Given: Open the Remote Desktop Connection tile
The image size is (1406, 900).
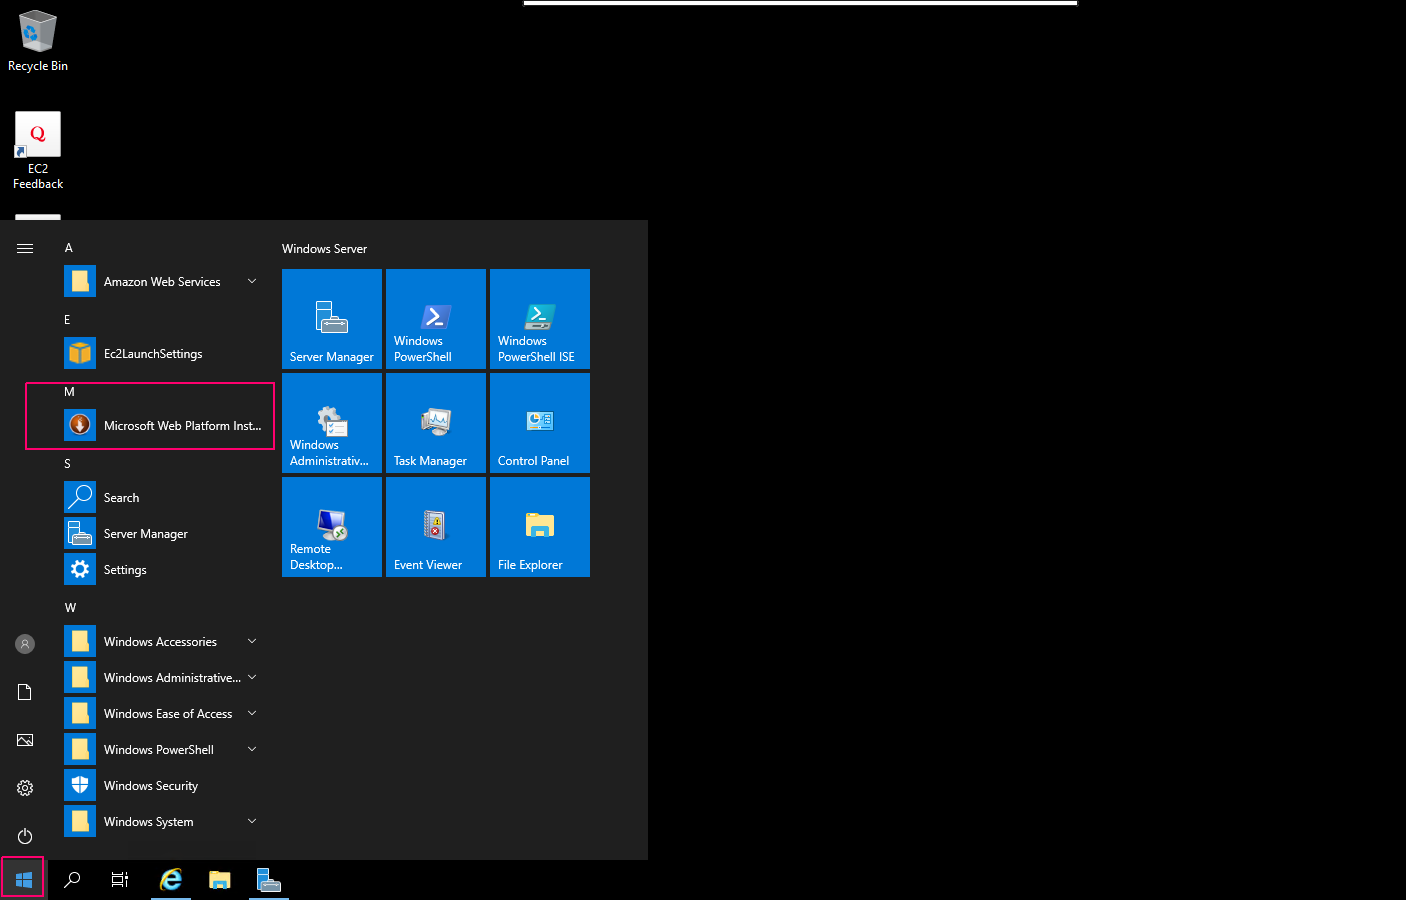Looking at the screenshot, I should tap(332, 527).
